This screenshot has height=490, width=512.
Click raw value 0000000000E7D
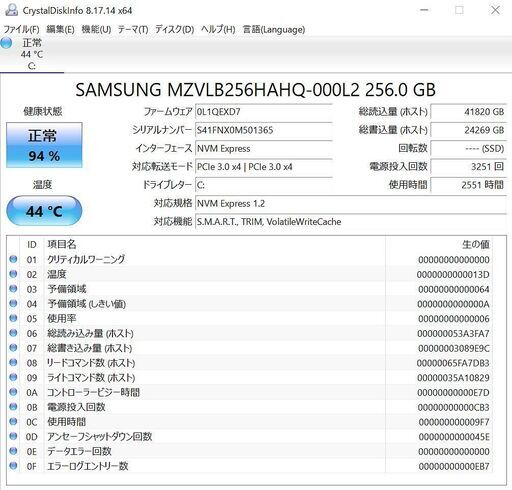[453, 393]
